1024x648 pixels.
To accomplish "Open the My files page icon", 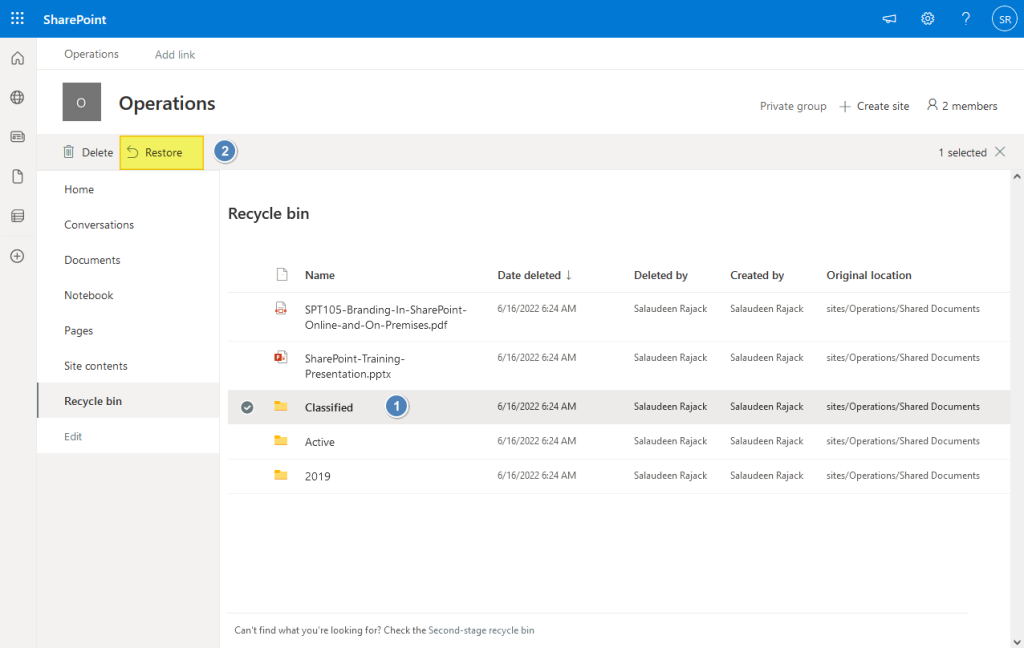I will tap(18, 176).
